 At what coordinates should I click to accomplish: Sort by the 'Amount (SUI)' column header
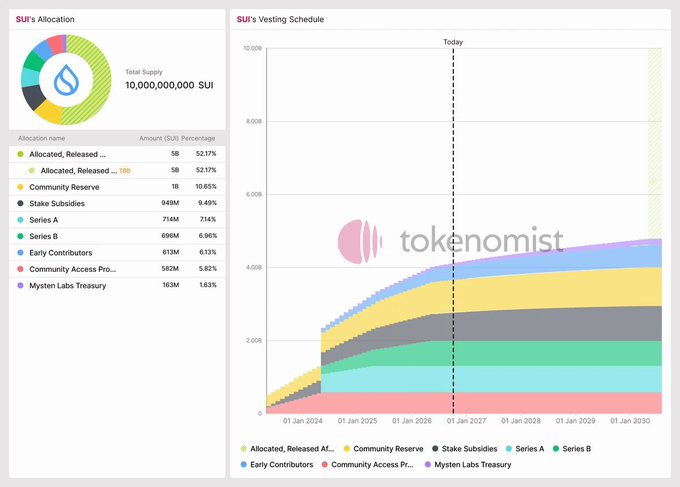[x=159, y=138]
